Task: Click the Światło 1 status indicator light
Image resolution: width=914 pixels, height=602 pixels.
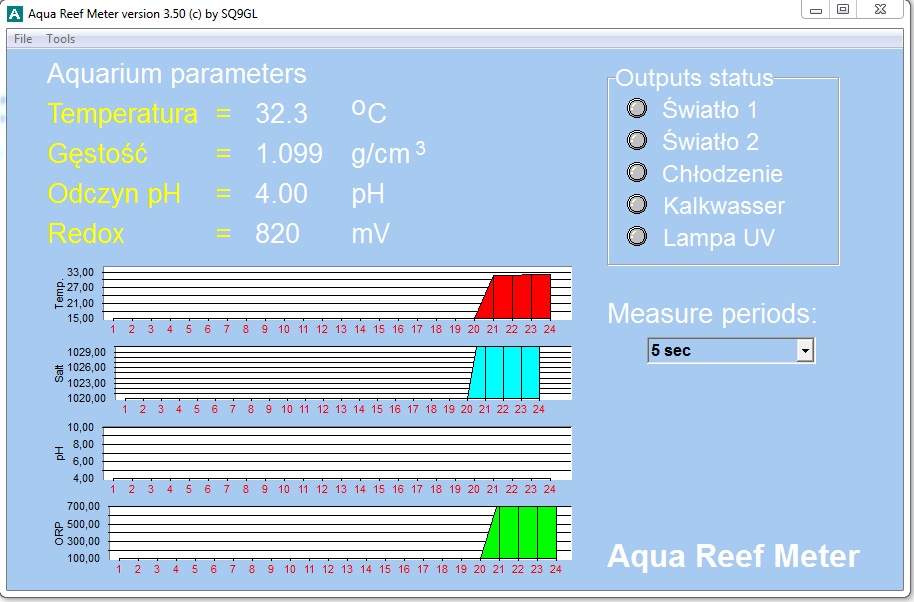Action: 637,109
